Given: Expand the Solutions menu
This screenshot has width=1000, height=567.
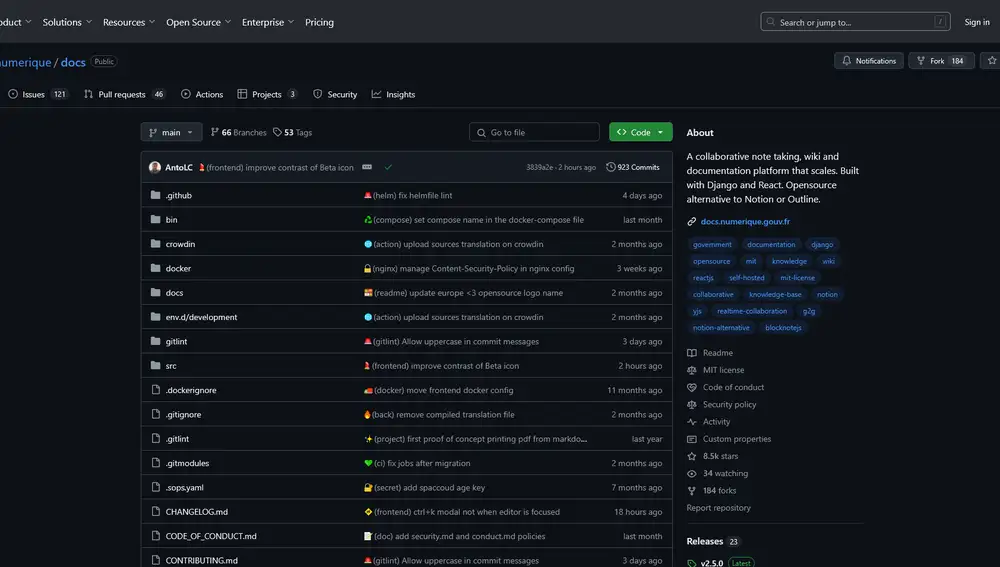Looking at the screenshot, I should pyautogui.click(x=67, y=22).
